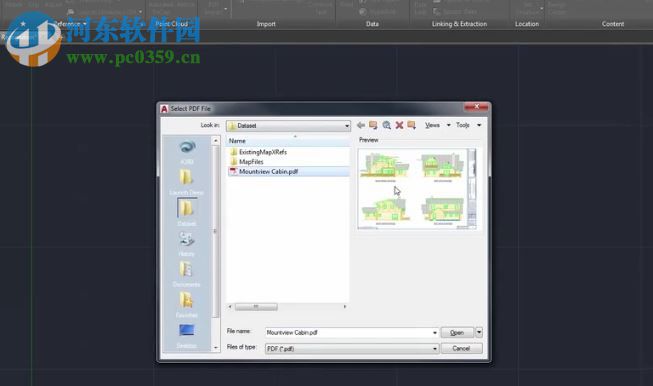Open Documents in places sidebar
Screen dimensions: 653x386
[x=187, y=274]
